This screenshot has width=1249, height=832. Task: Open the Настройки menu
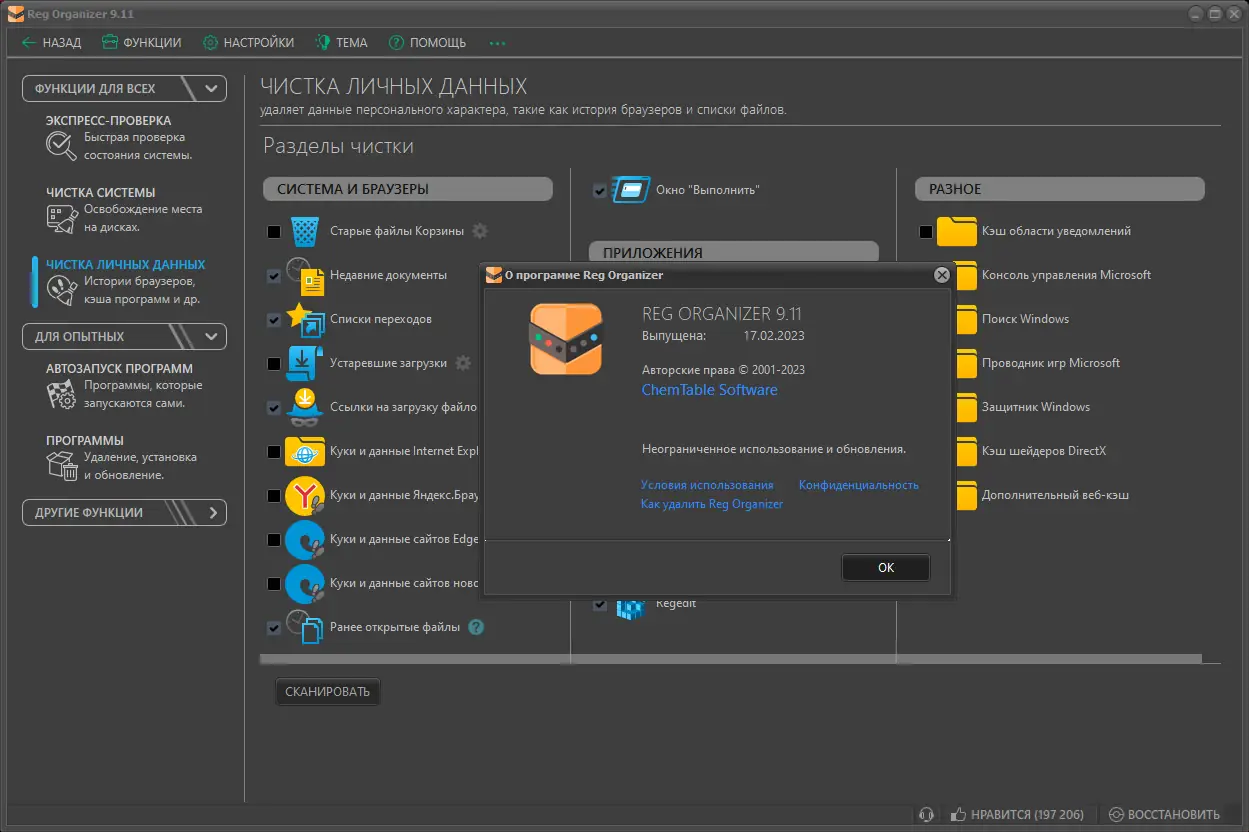coord(248,43)
